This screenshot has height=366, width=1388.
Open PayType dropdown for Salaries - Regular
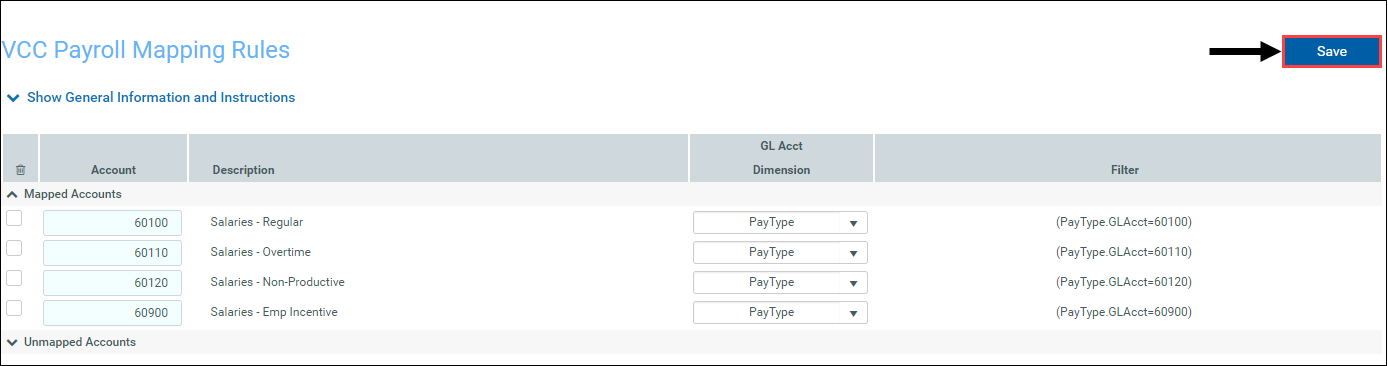pyautogui.click(x=780, y=222)
